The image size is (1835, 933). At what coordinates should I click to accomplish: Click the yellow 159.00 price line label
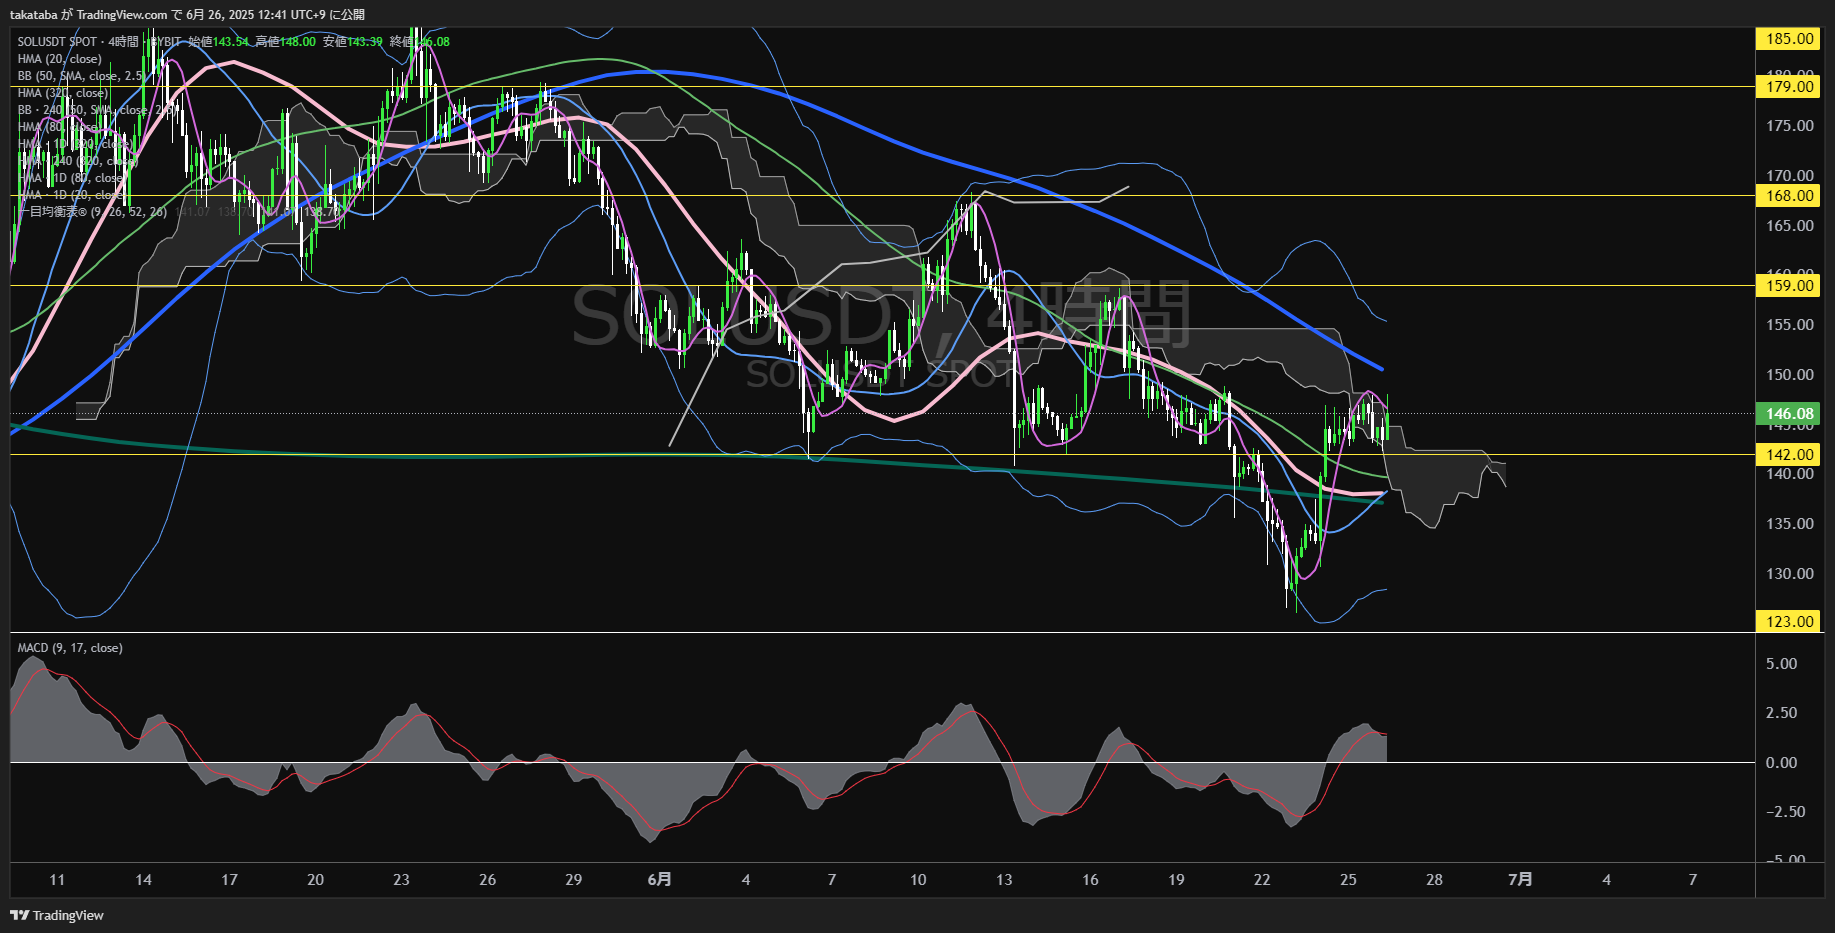pyautogui.click(x=1789, y=286)
